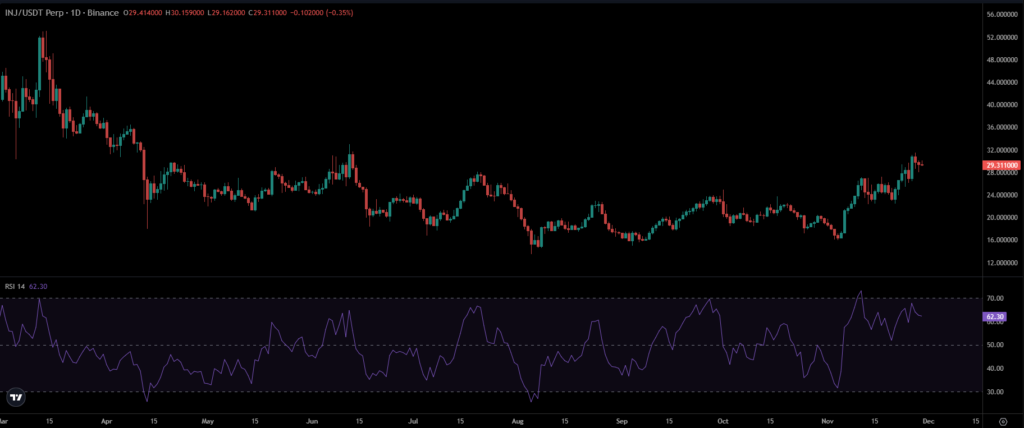Click the Nov label on time axis

point(827,421)
